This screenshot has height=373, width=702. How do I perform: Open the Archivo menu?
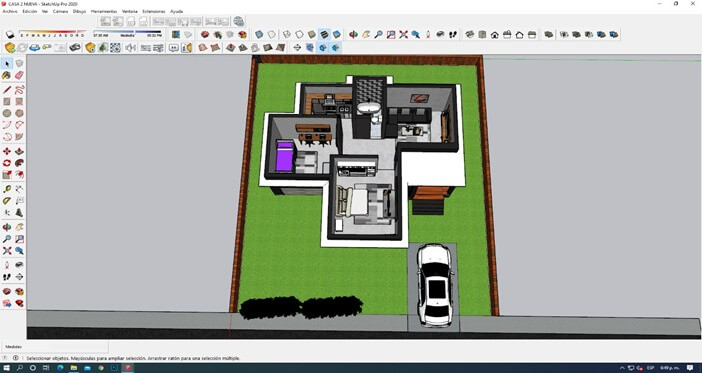[x=10, y=11]
